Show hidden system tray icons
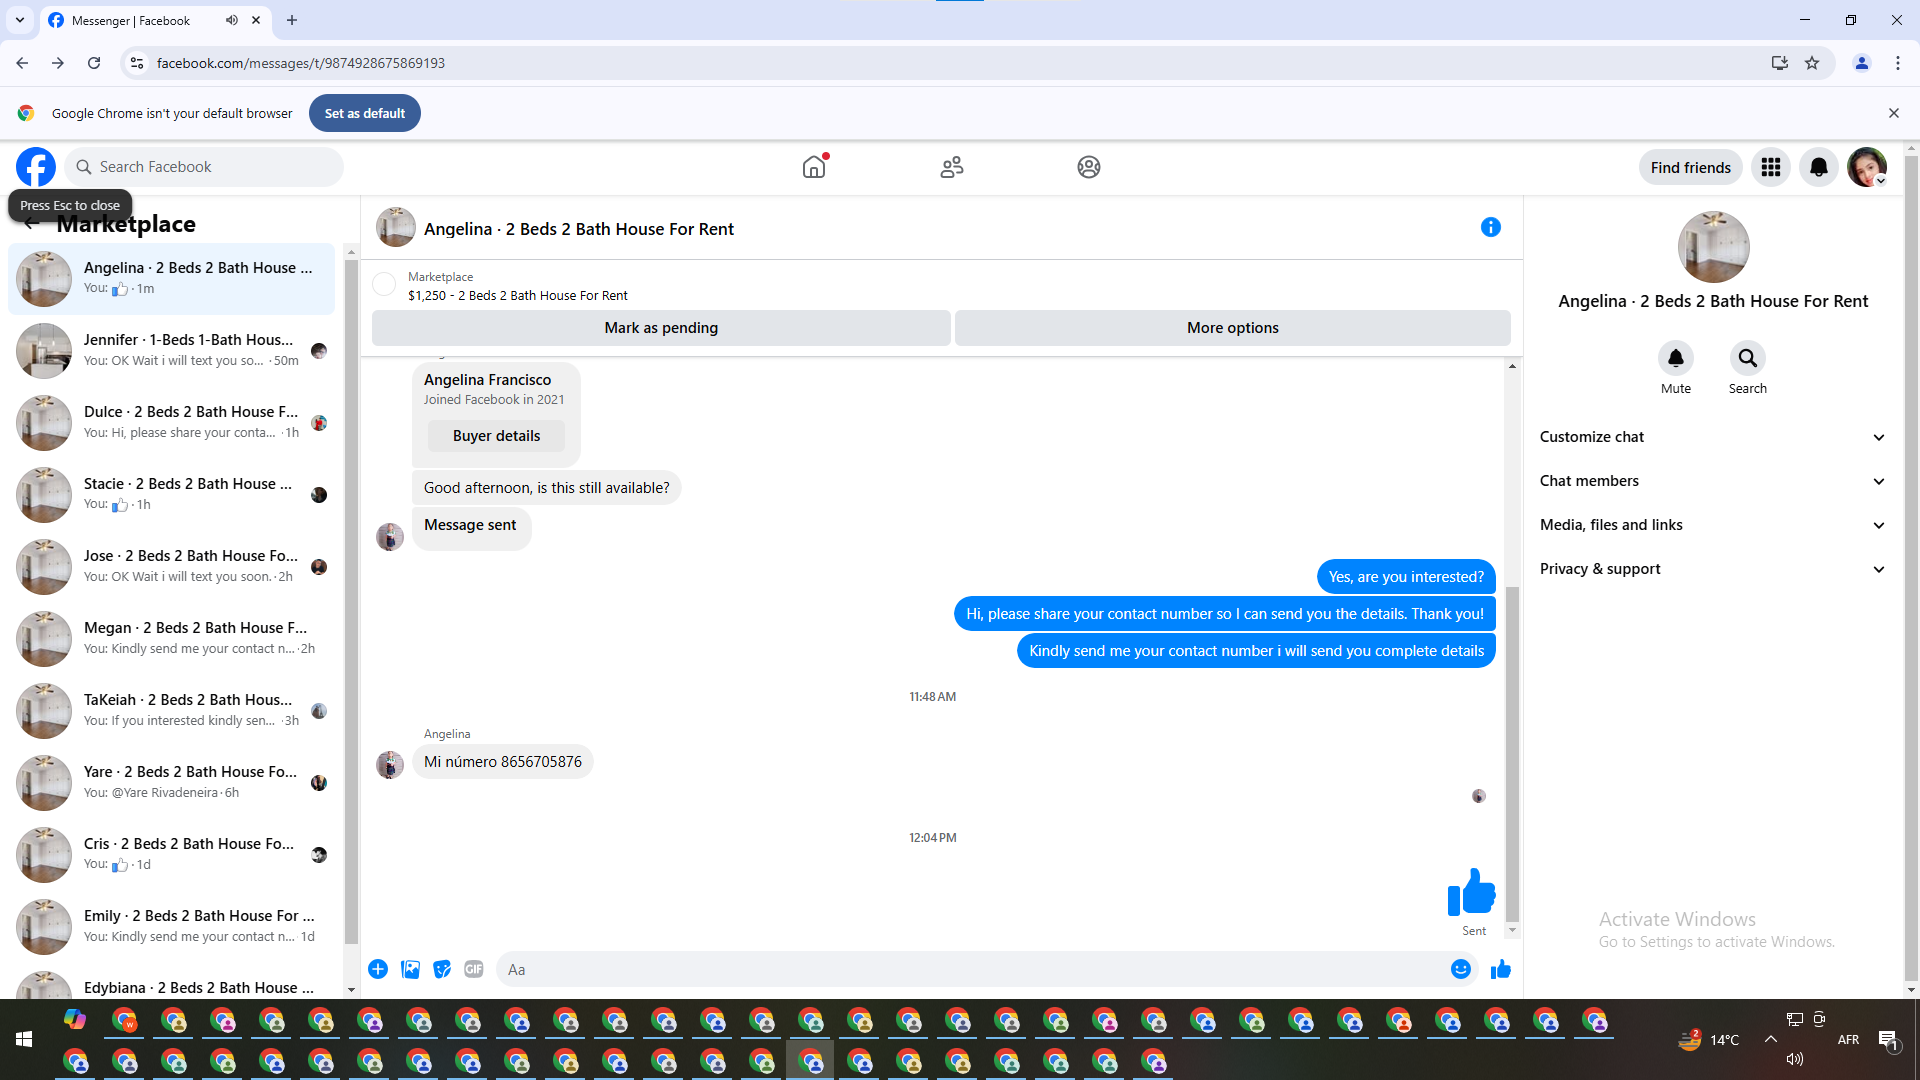 point(1771,1040)
